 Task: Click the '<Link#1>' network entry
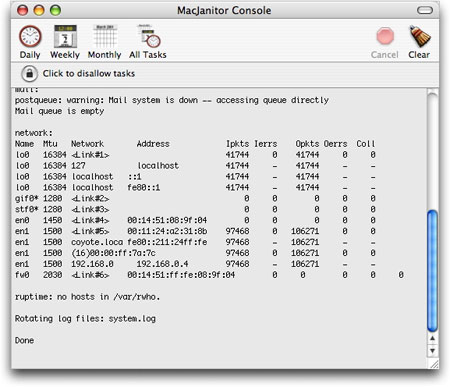[x=90, y=155]
